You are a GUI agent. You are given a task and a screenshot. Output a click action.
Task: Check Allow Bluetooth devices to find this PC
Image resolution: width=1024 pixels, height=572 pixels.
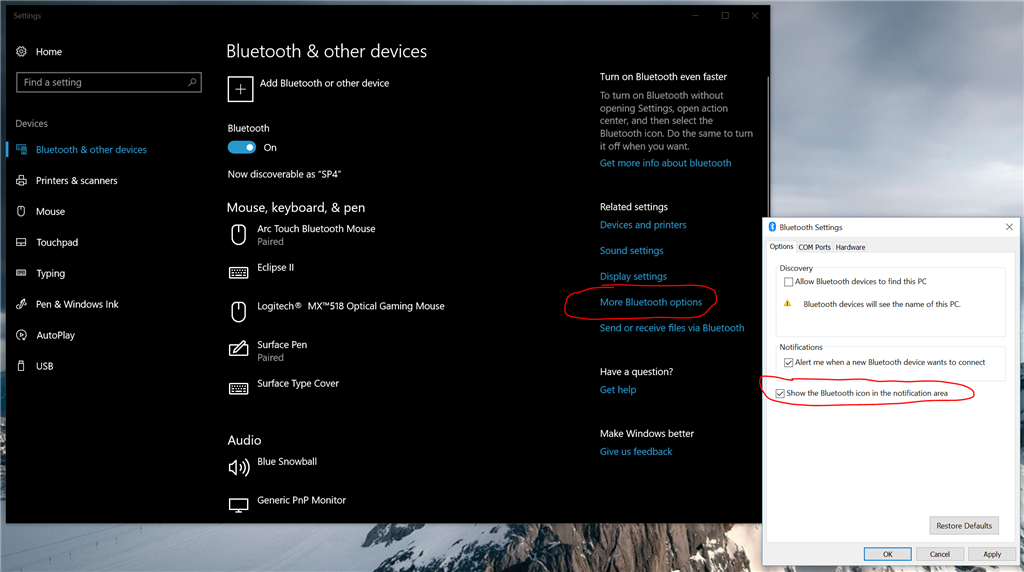788,282
